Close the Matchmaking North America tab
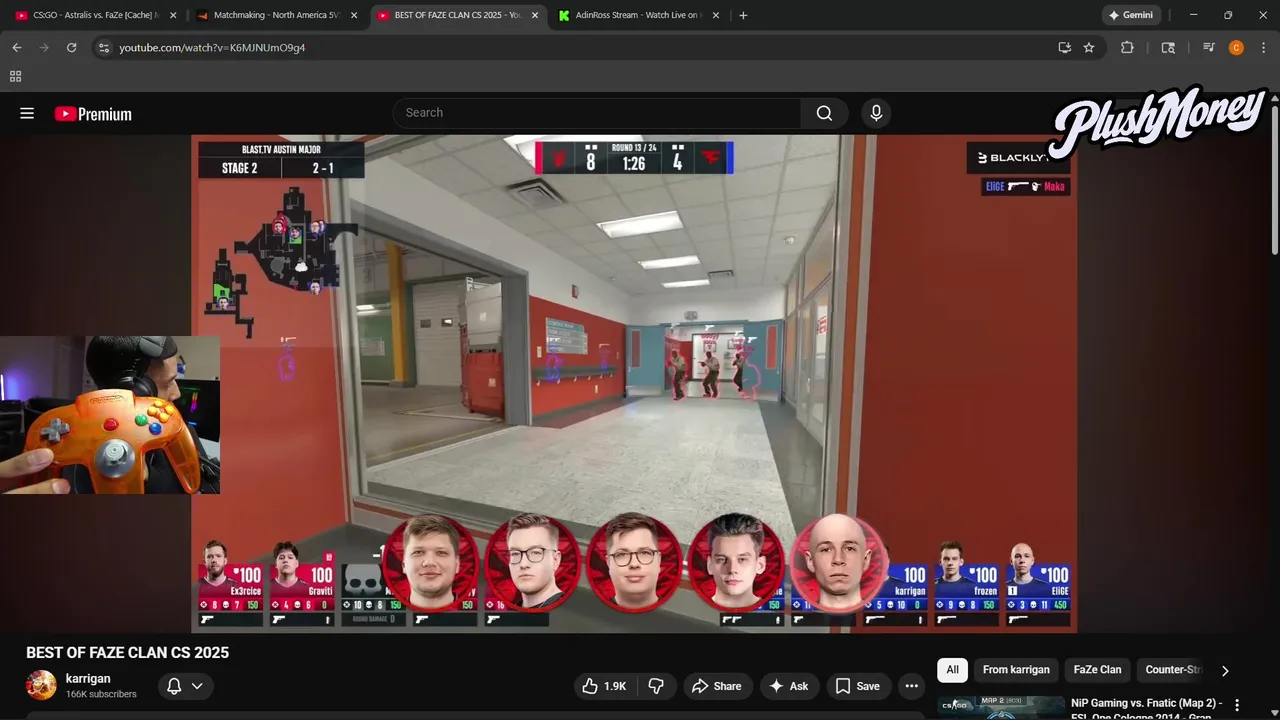Image resolution: width=1280 pixels, height=720 pixels. [x=354, y=15]
